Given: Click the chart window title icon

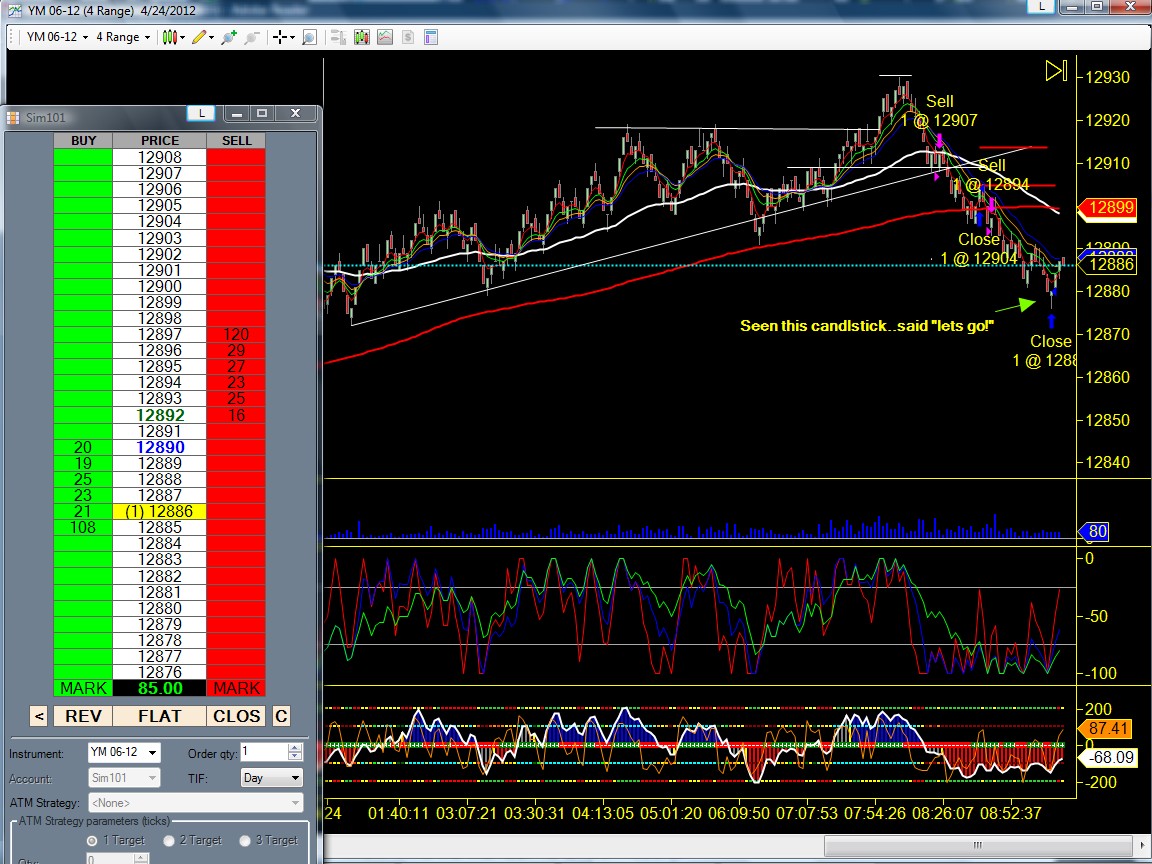Looking at the screenshot, I should [x=14, y=11].
